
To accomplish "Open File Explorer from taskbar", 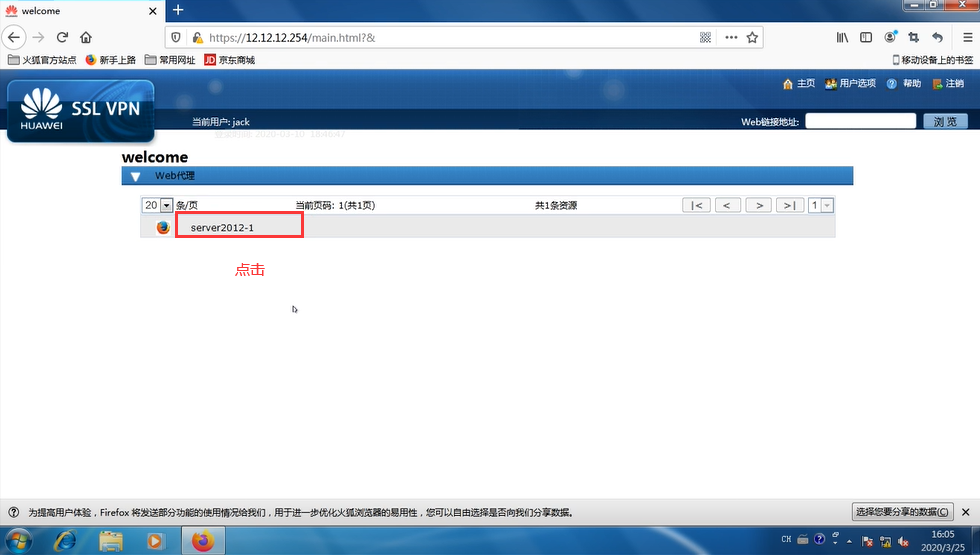I will pos(111,541).
